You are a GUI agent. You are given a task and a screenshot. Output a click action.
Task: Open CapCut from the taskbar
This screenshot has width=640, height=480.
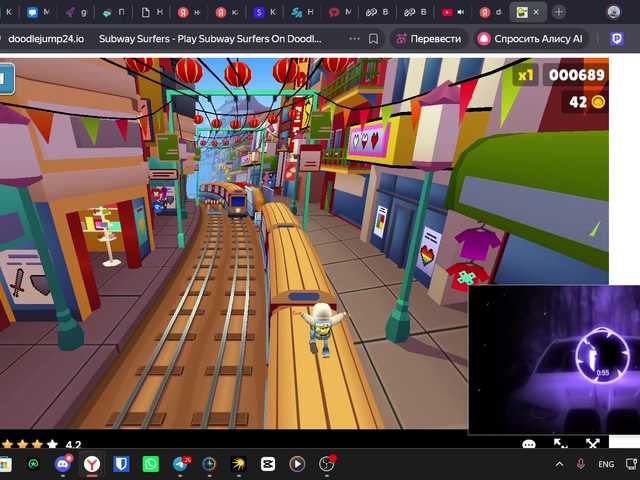click(268, 464)
